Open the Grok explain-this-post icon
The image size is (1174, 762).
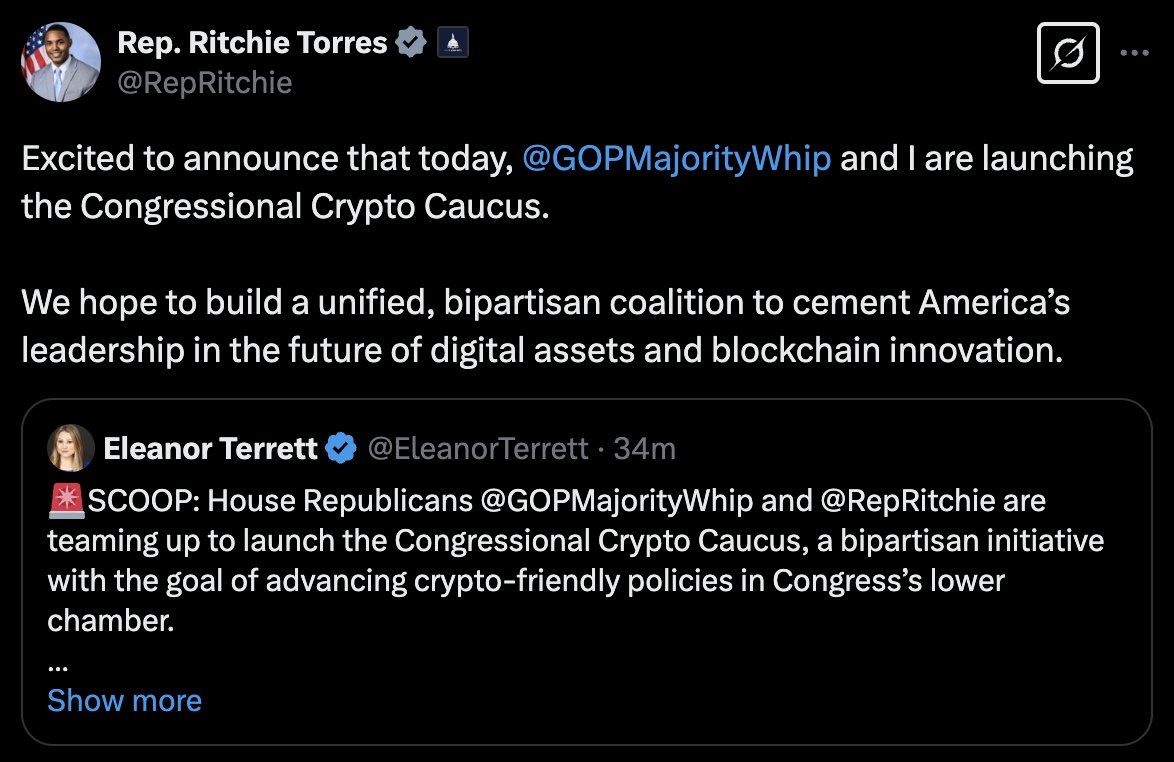click(x=1068, y=53)
